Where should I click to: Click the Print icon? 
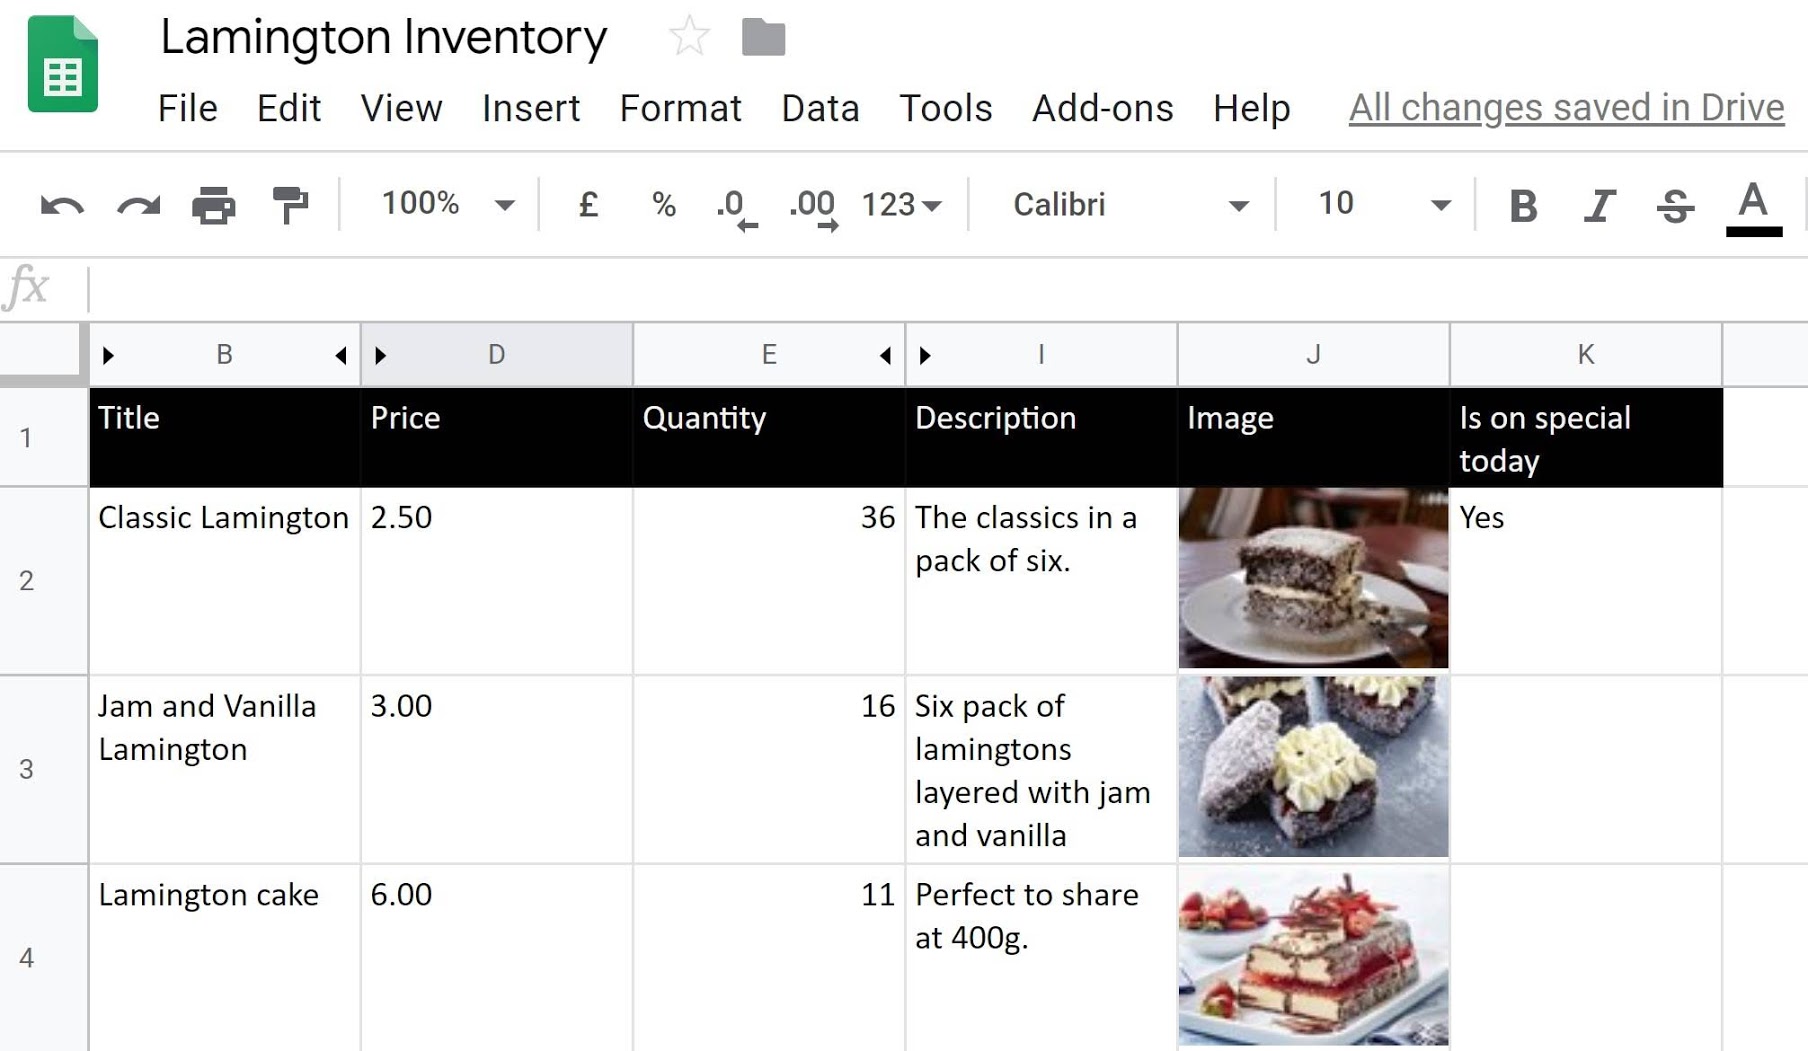[213, 206]
